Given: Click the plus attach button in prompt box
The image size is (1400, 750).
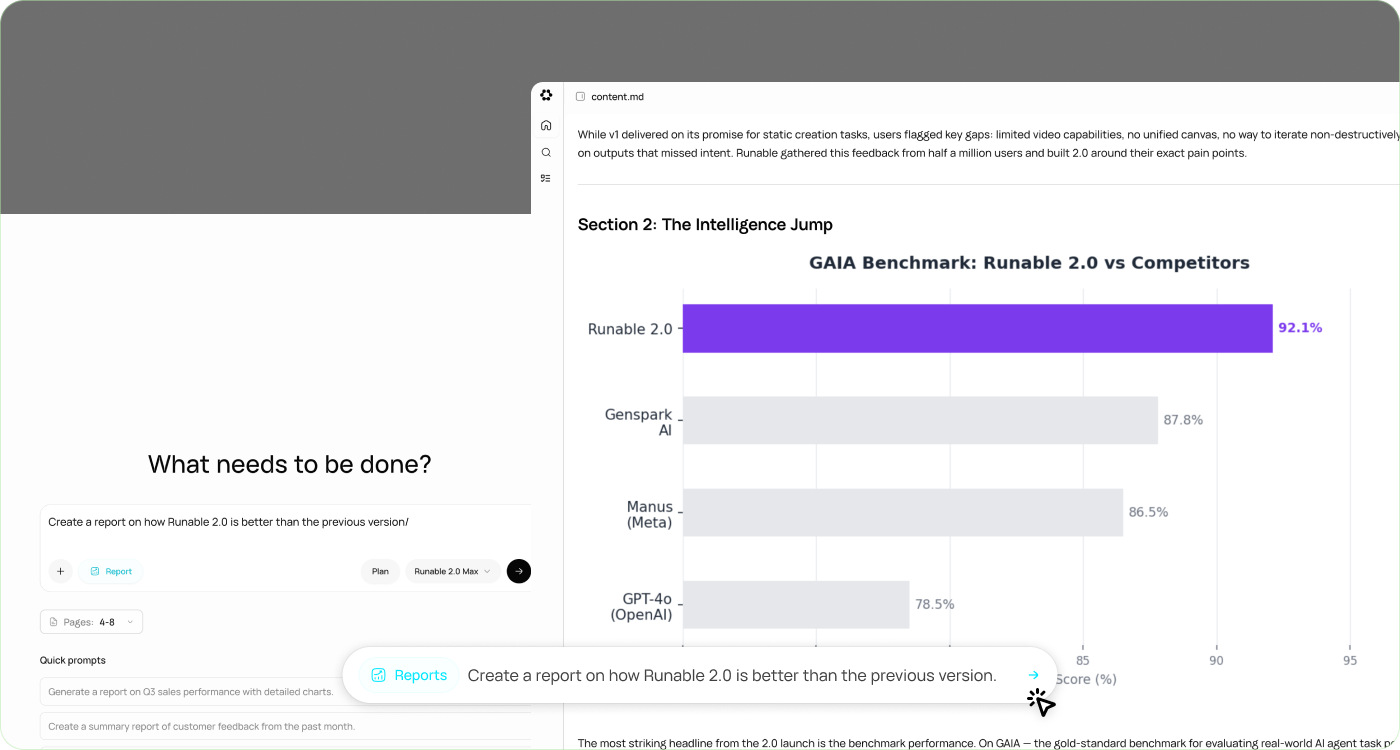Looking at the screenshot, I should [60, 571].
